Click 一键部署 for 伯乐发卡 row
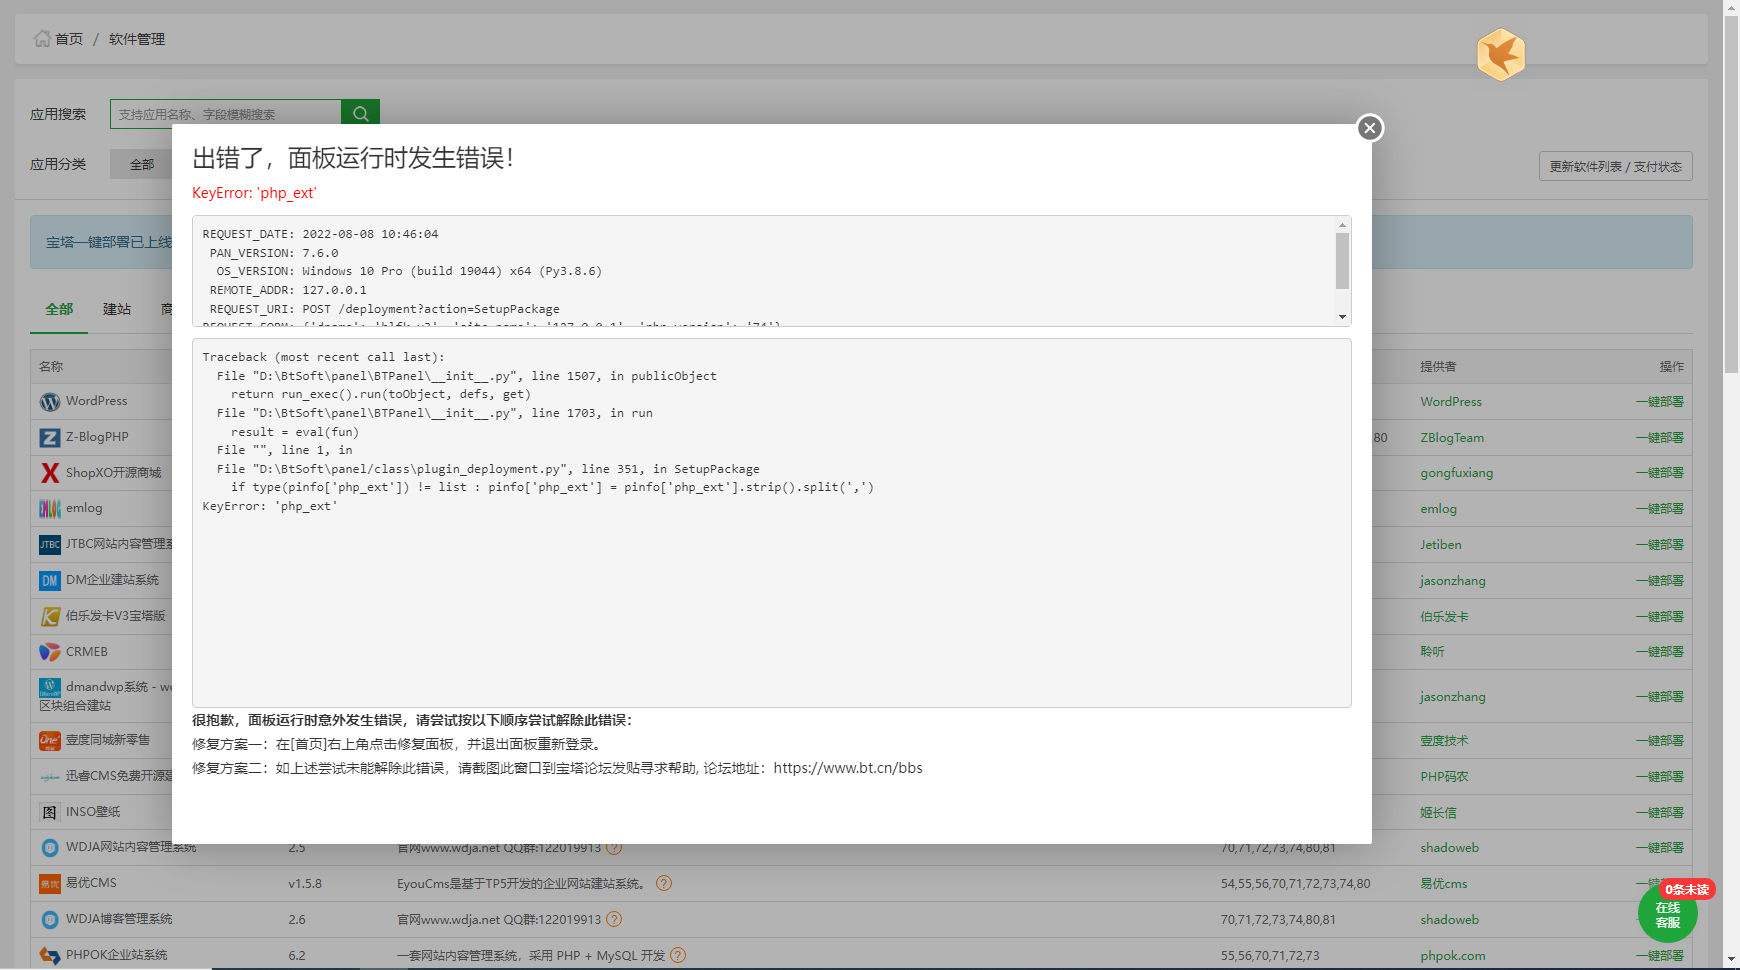1740x970 pixels. [1660, 617]
